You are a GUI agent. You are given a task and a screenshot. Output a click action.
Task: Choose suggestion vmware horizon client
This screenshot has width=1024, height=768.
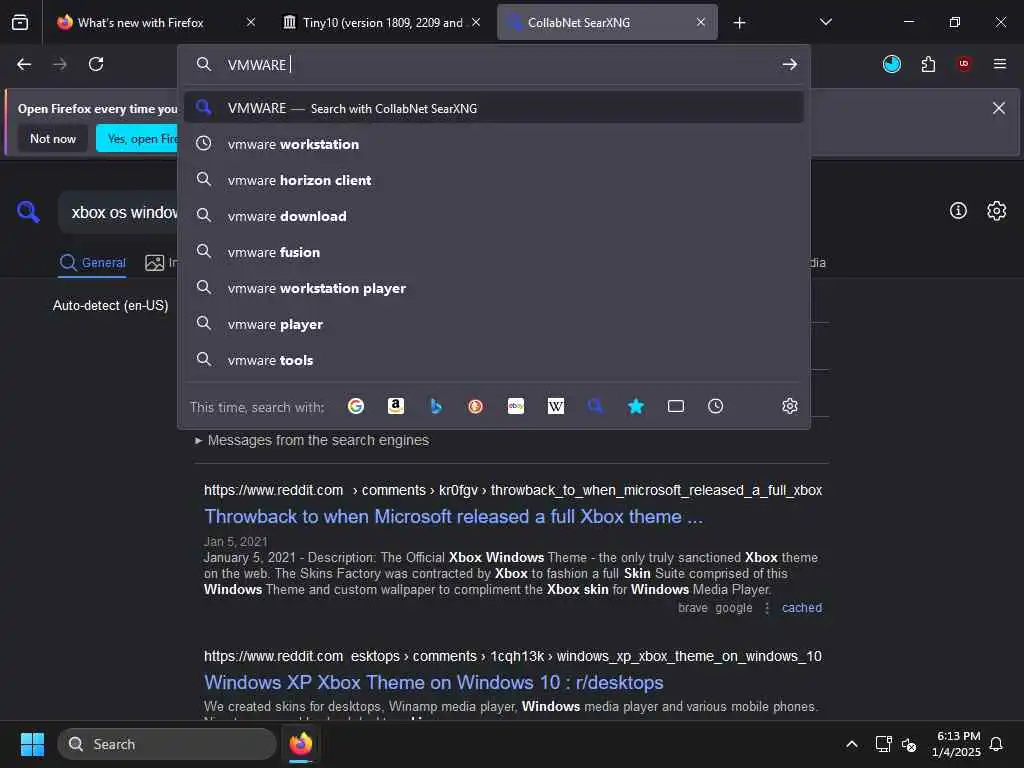tap(494, 180)
